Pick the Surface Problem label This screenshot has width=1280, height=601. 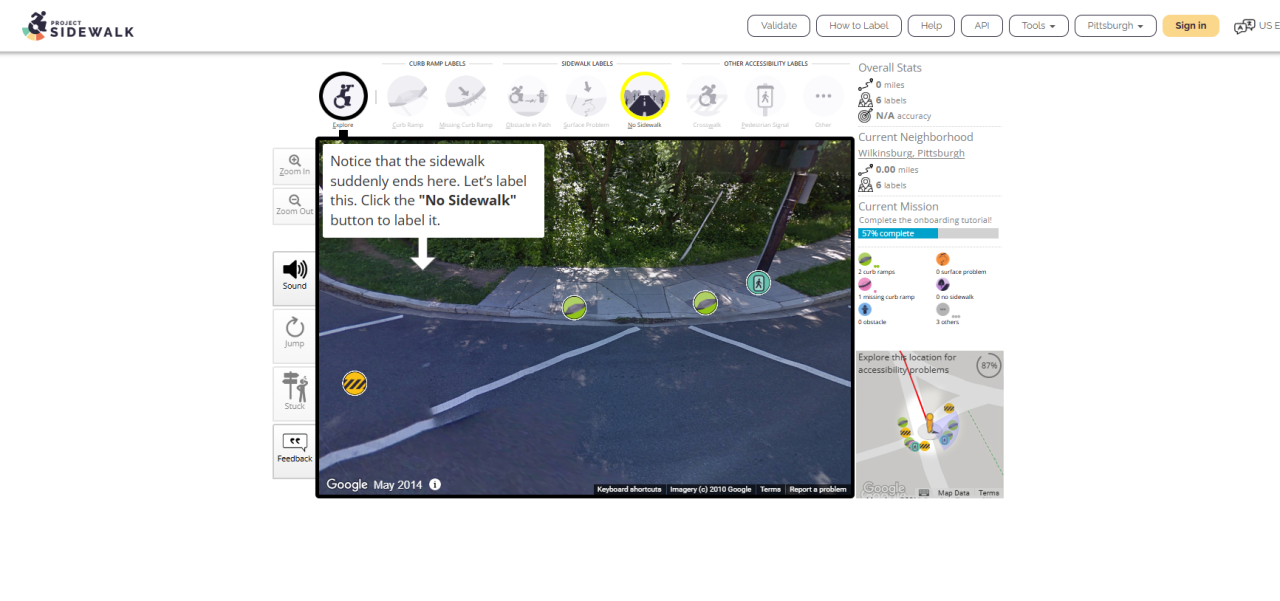pos(586,96)
